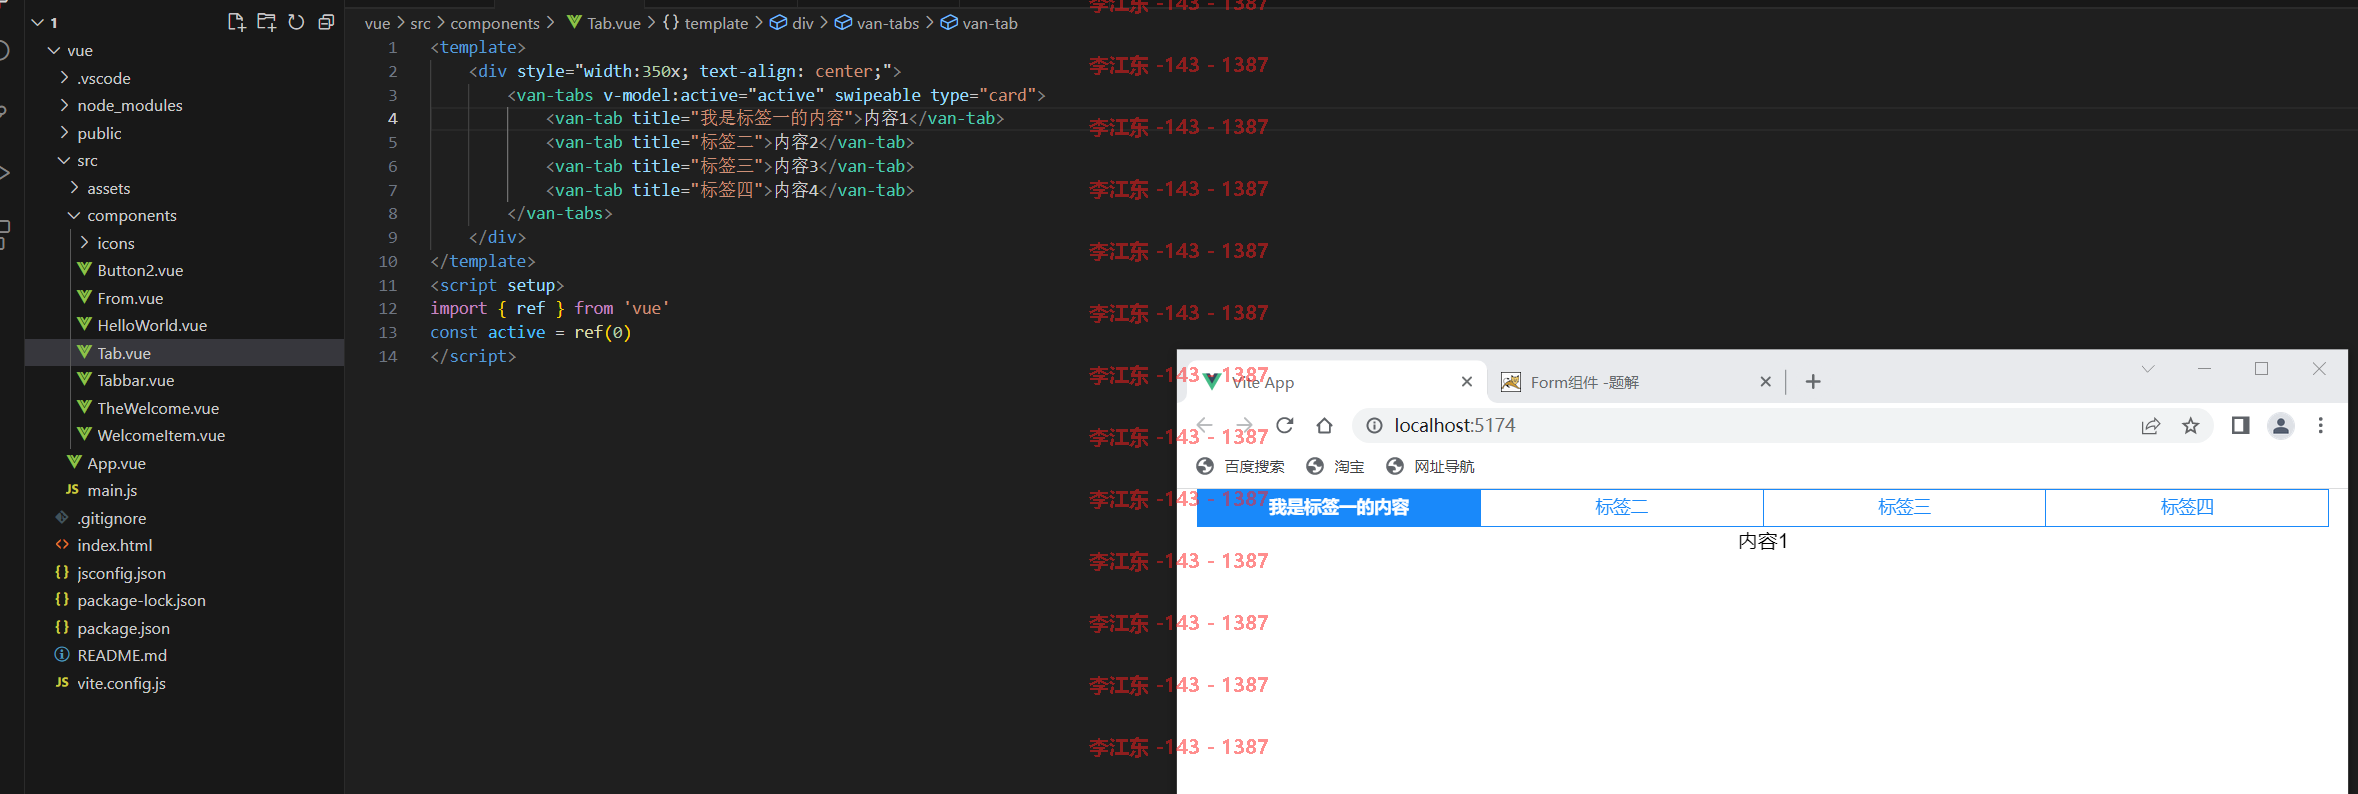Close the Vite App browser tab
The width and height of the screenshot is (2358, 794).
click(1466, 382)
